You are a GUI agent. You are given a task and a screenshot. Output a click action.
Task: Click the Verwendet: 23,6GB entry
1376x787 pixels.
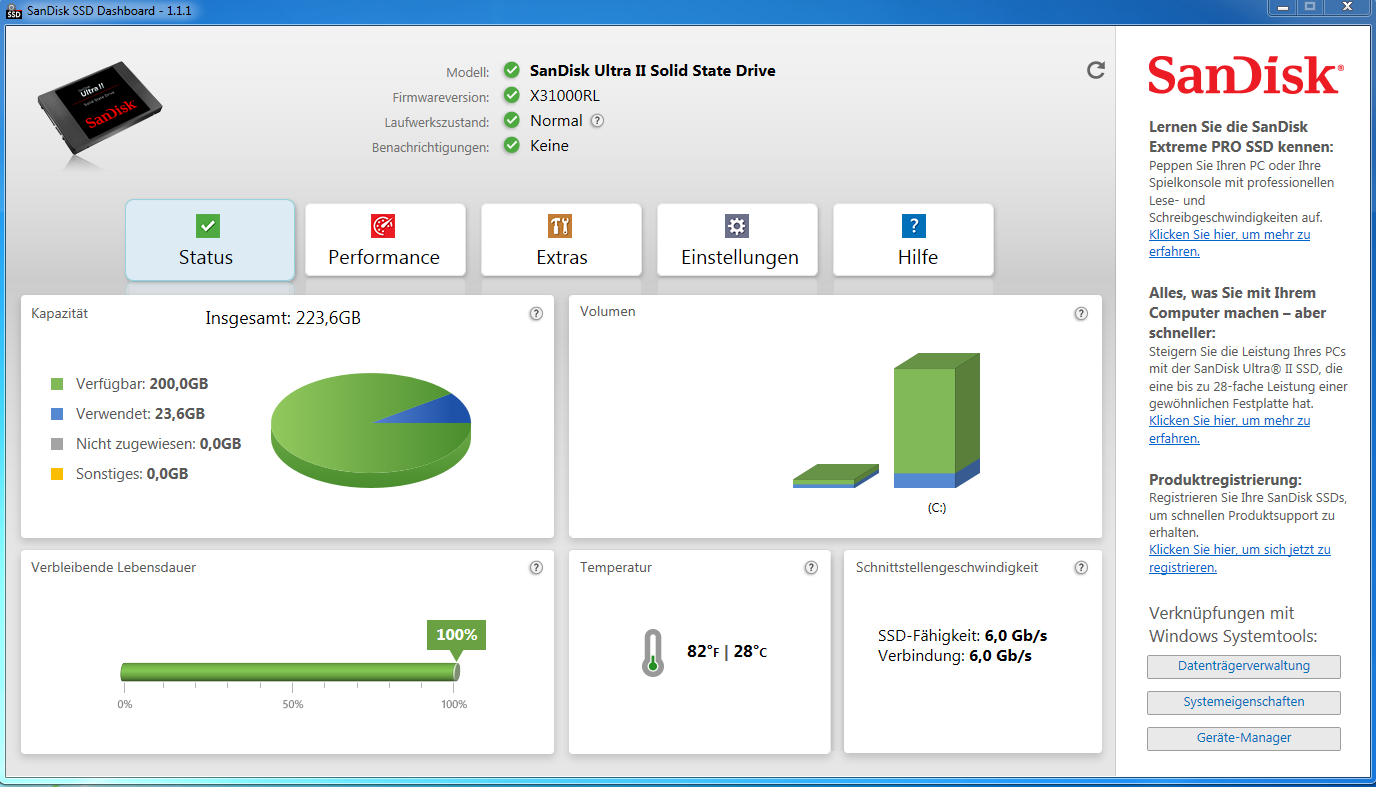pos(140,414)
